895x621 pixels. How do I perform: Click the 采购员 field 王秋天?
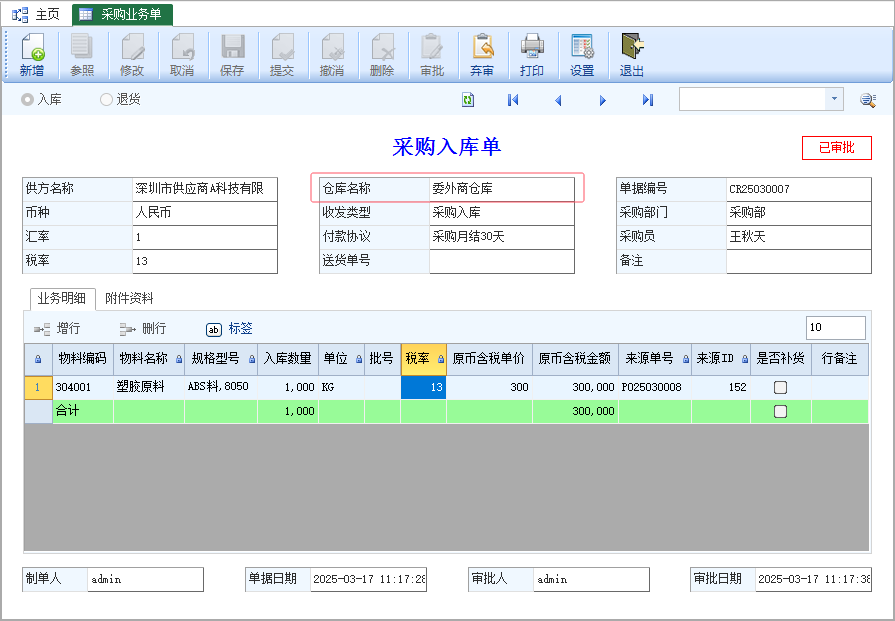[x=799, y=237]
